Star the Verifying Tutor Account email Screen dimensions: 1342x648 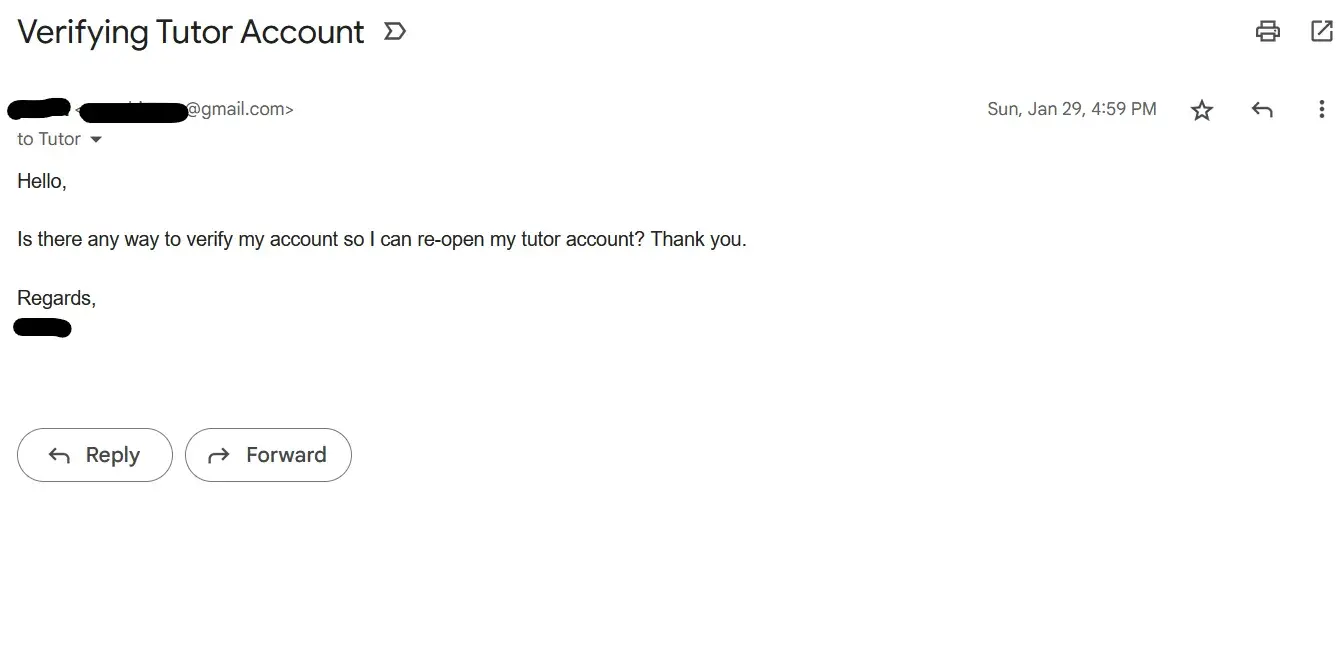[x=1202, y=110]
